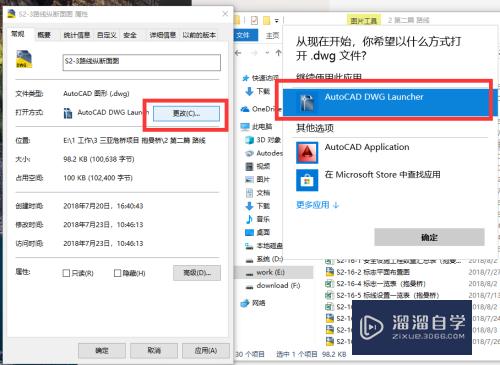This screenshot has width=500, height=365.
Task: Click 在 Microsoft Store 中查找应用 label
Action: pos(382,175)
